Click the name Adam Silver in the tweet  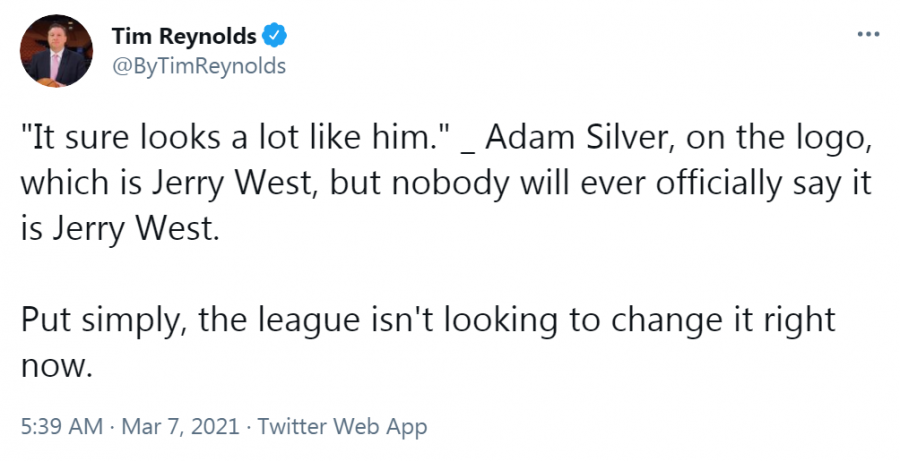click(x=579, y=138)
